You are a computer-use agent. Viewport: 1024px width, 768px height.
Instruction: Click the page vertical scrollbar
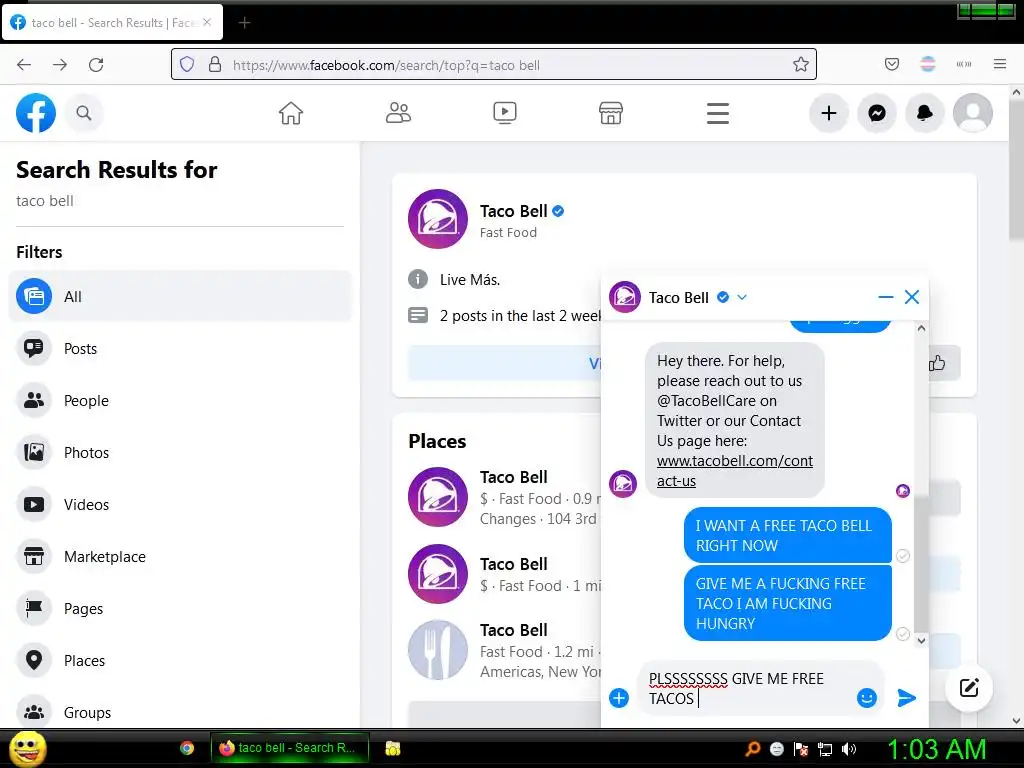(1016, 171)
